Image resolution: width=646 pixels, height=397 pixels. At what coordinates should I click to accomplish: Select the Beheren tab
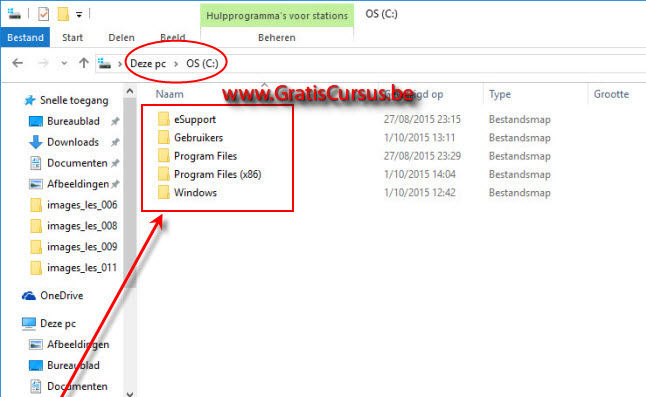(x=277, y=37)
